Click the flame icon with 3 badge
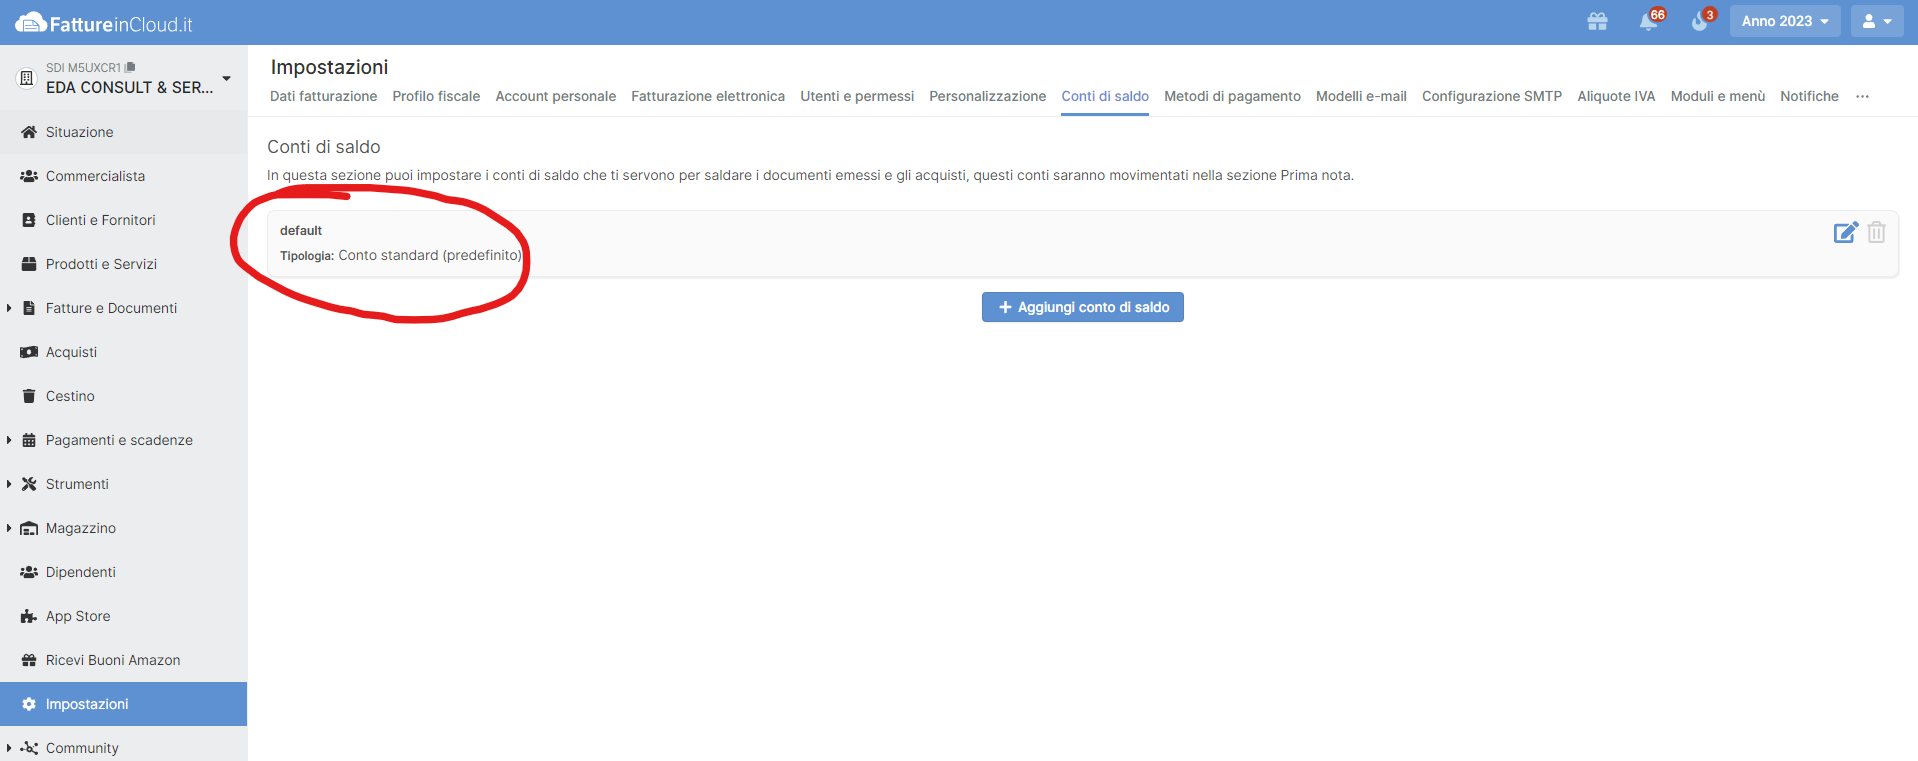The image size is (1918, 761). (x=1699, y=22)
